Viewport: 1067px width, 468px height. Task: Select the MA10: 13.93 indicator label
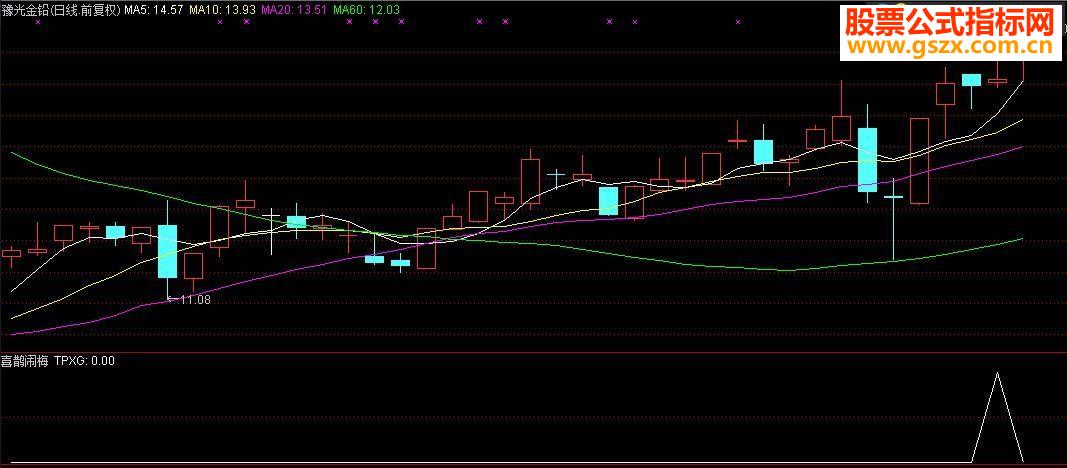pos(222,10)
